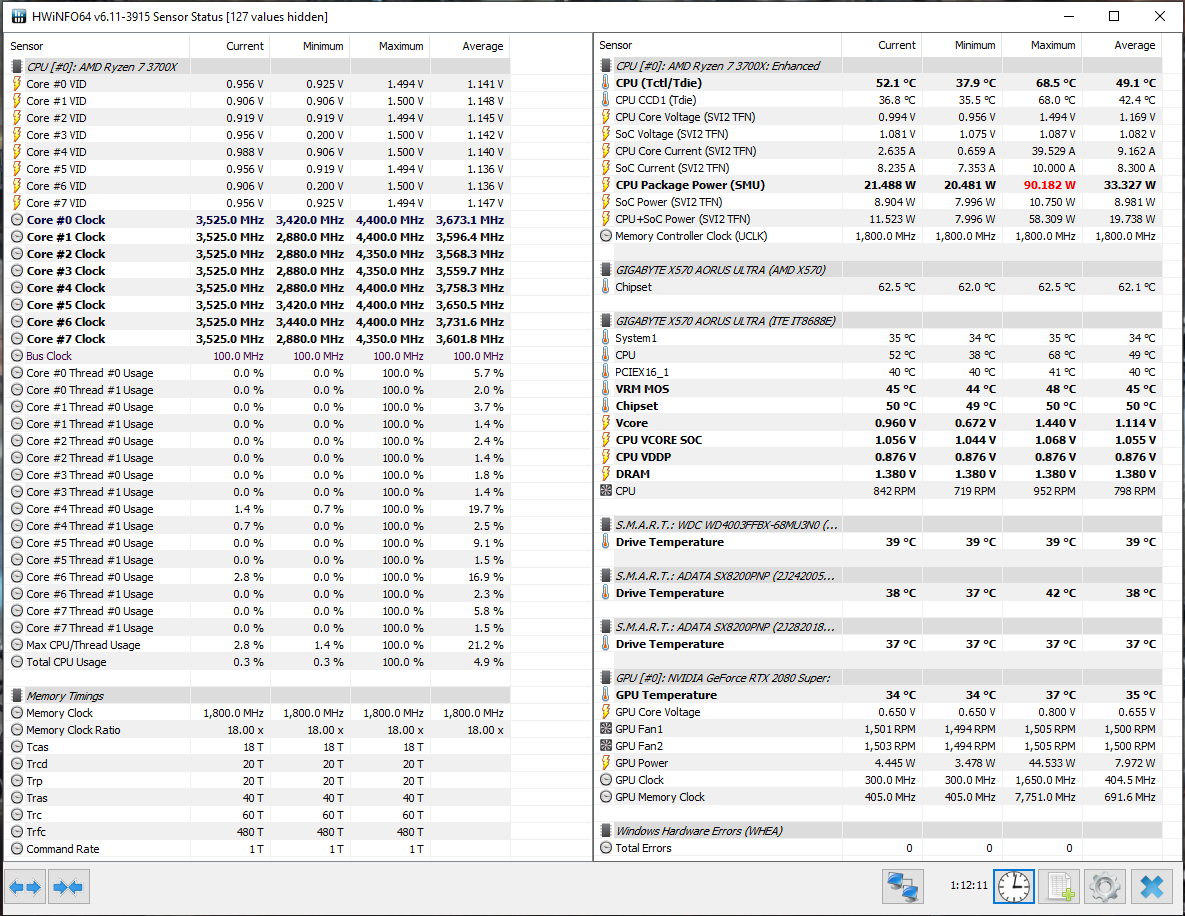
Task: Click left pane Sensor column header
Action: [x=97, y=46]
